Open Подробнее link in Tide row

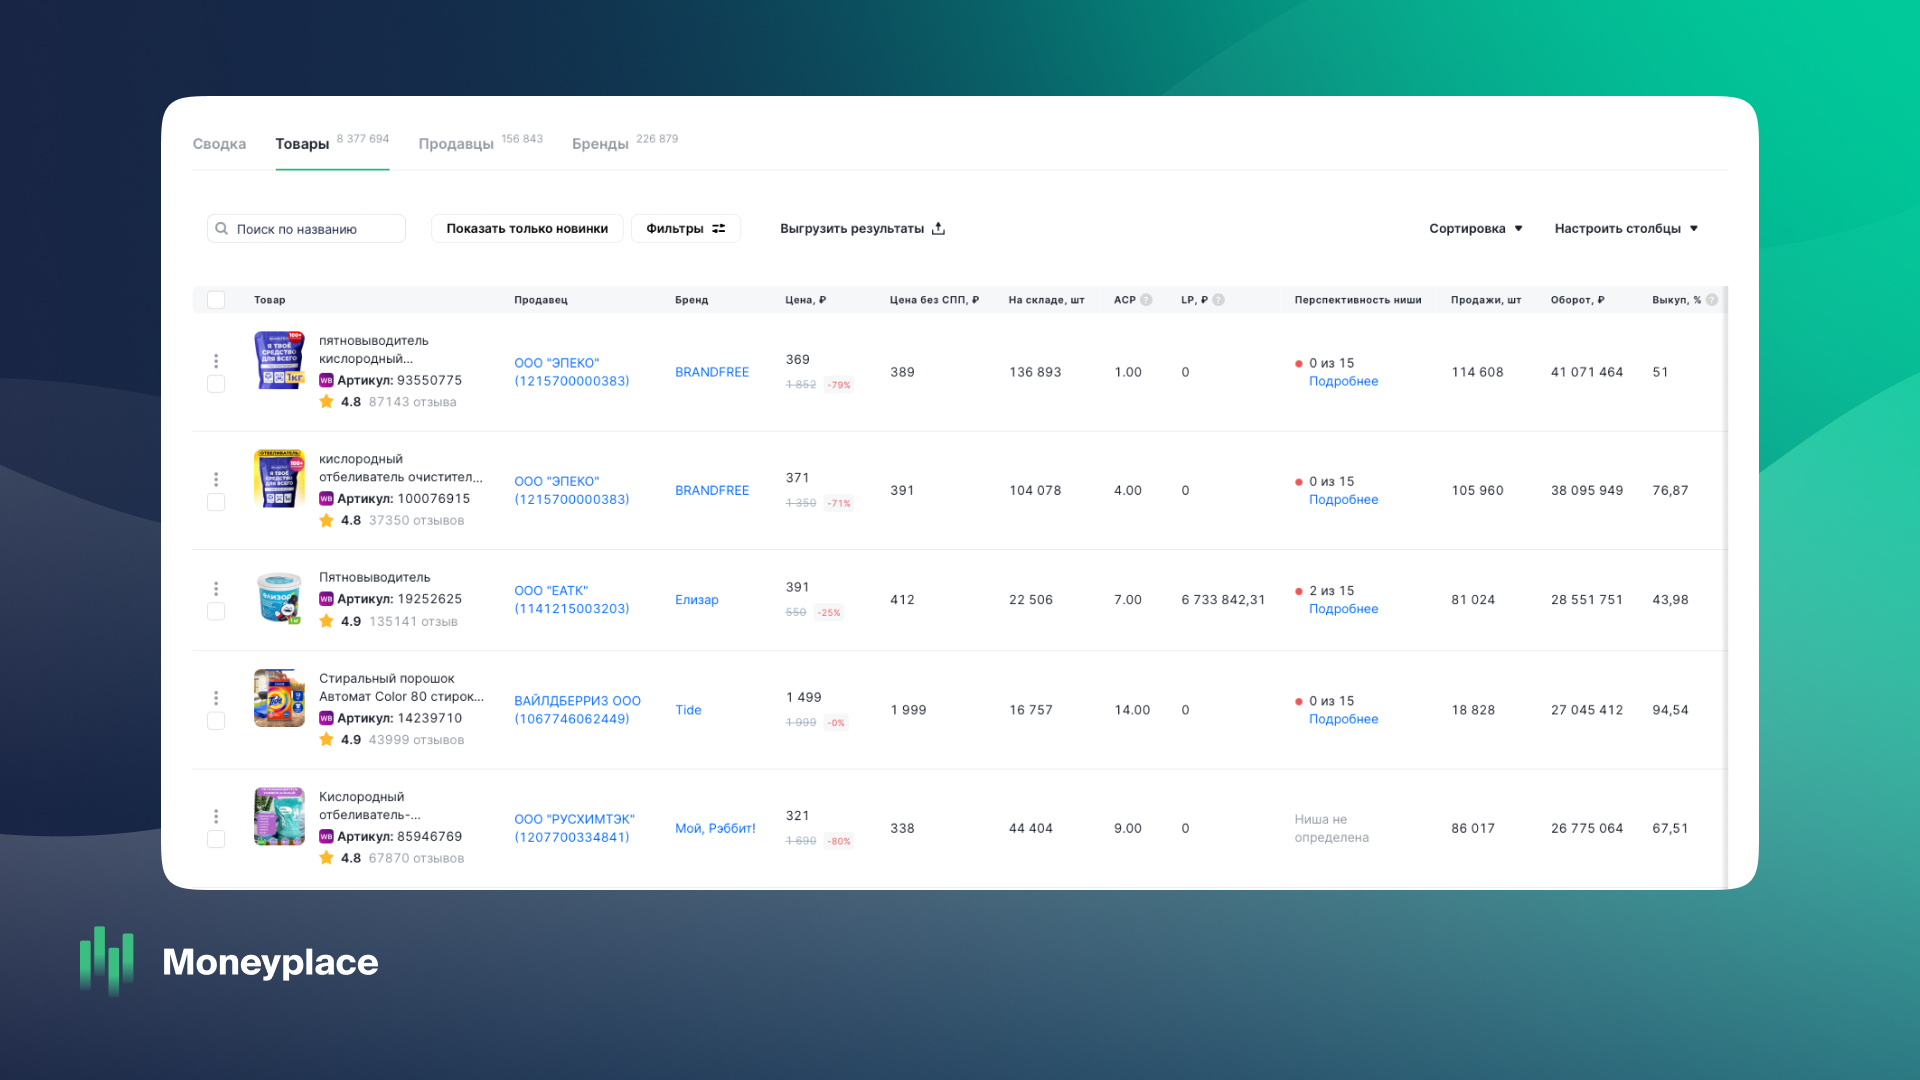click(x=1343, y=719)
